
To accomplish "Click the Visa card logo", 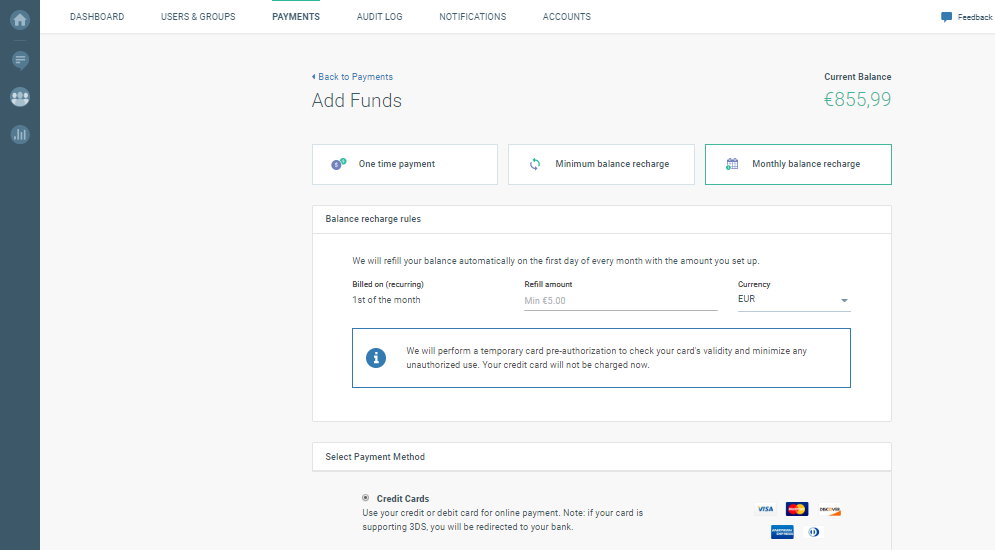I will click(x=765, y=509).
